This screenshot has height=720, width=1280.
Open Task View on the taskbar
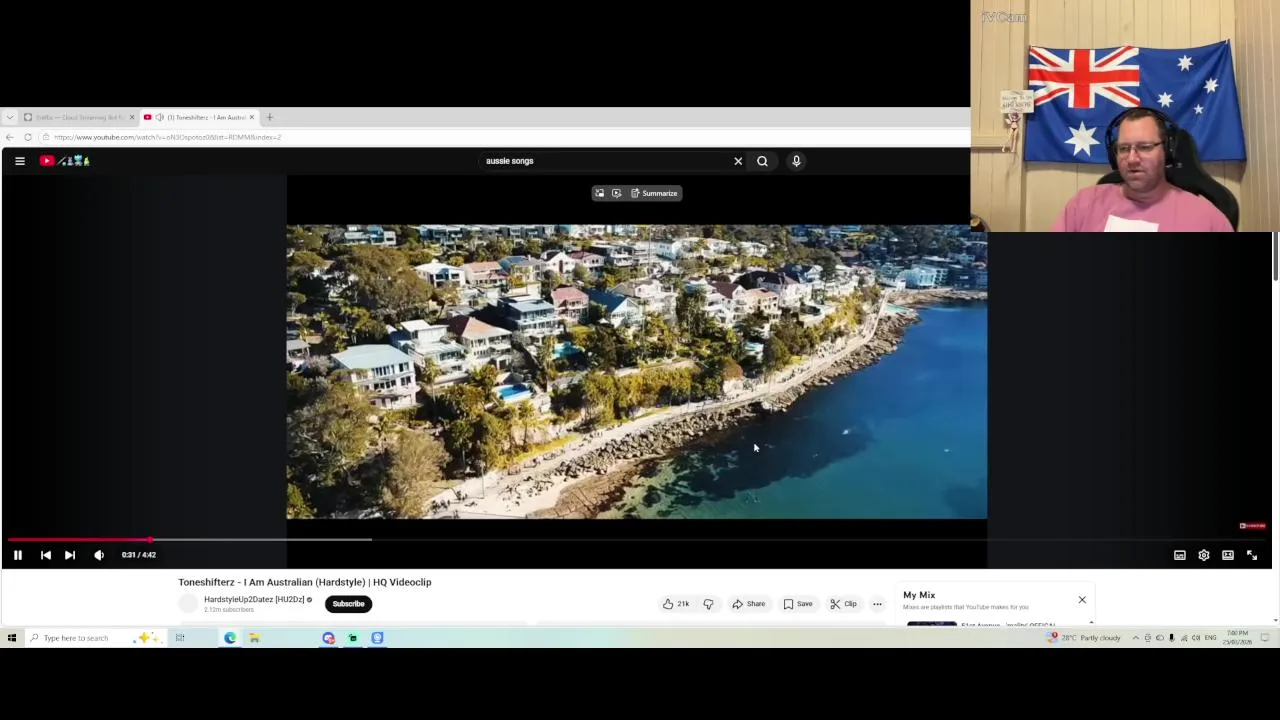click(x=180, y=638)
